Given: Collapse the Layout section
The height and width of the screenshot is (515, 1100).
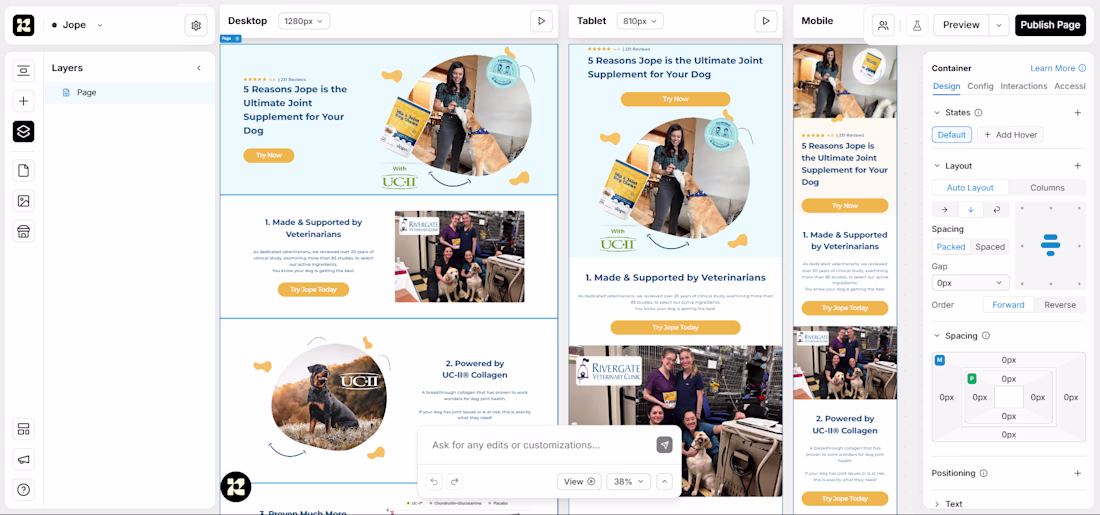Looking at the screenshot, I should (x=937, y=166).
